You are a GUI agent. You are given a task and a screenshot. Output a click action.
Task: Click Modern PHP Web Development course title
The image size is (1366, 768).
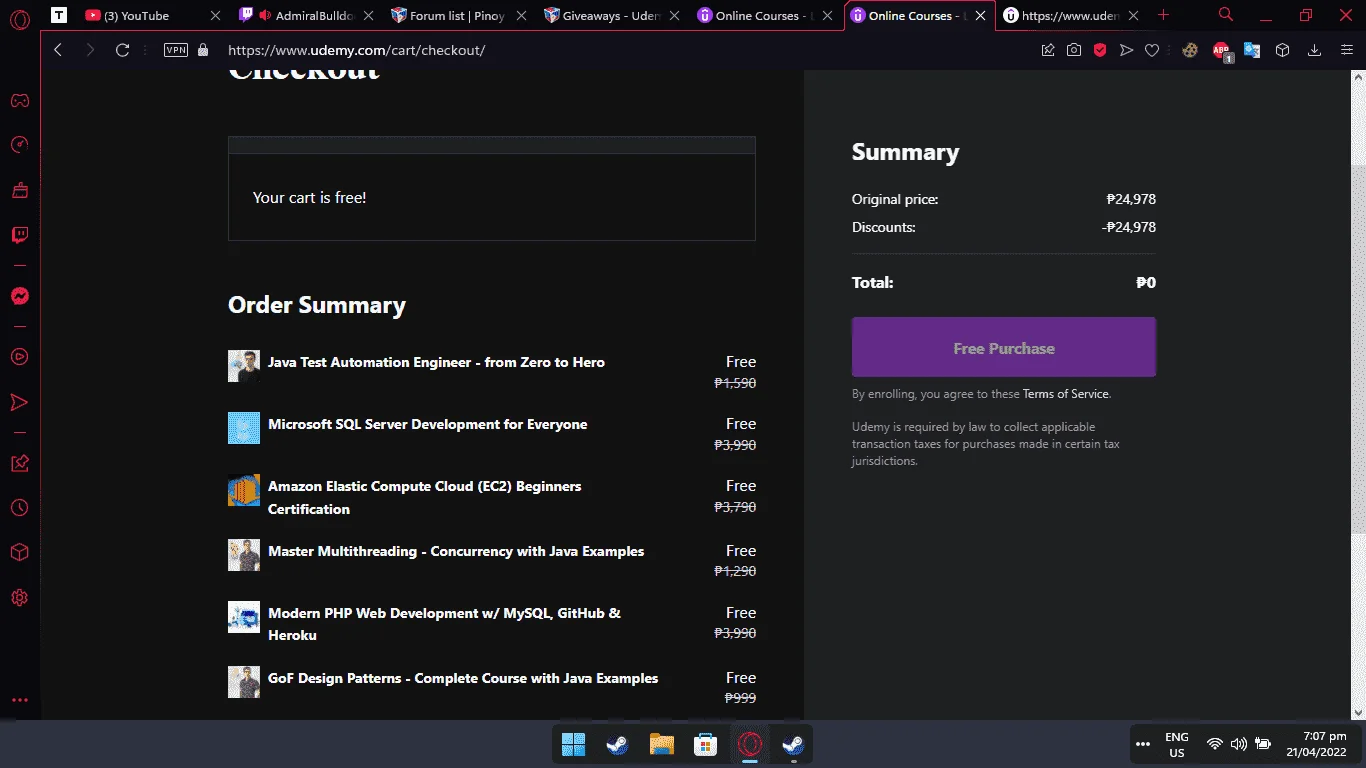tap(444, 624)
